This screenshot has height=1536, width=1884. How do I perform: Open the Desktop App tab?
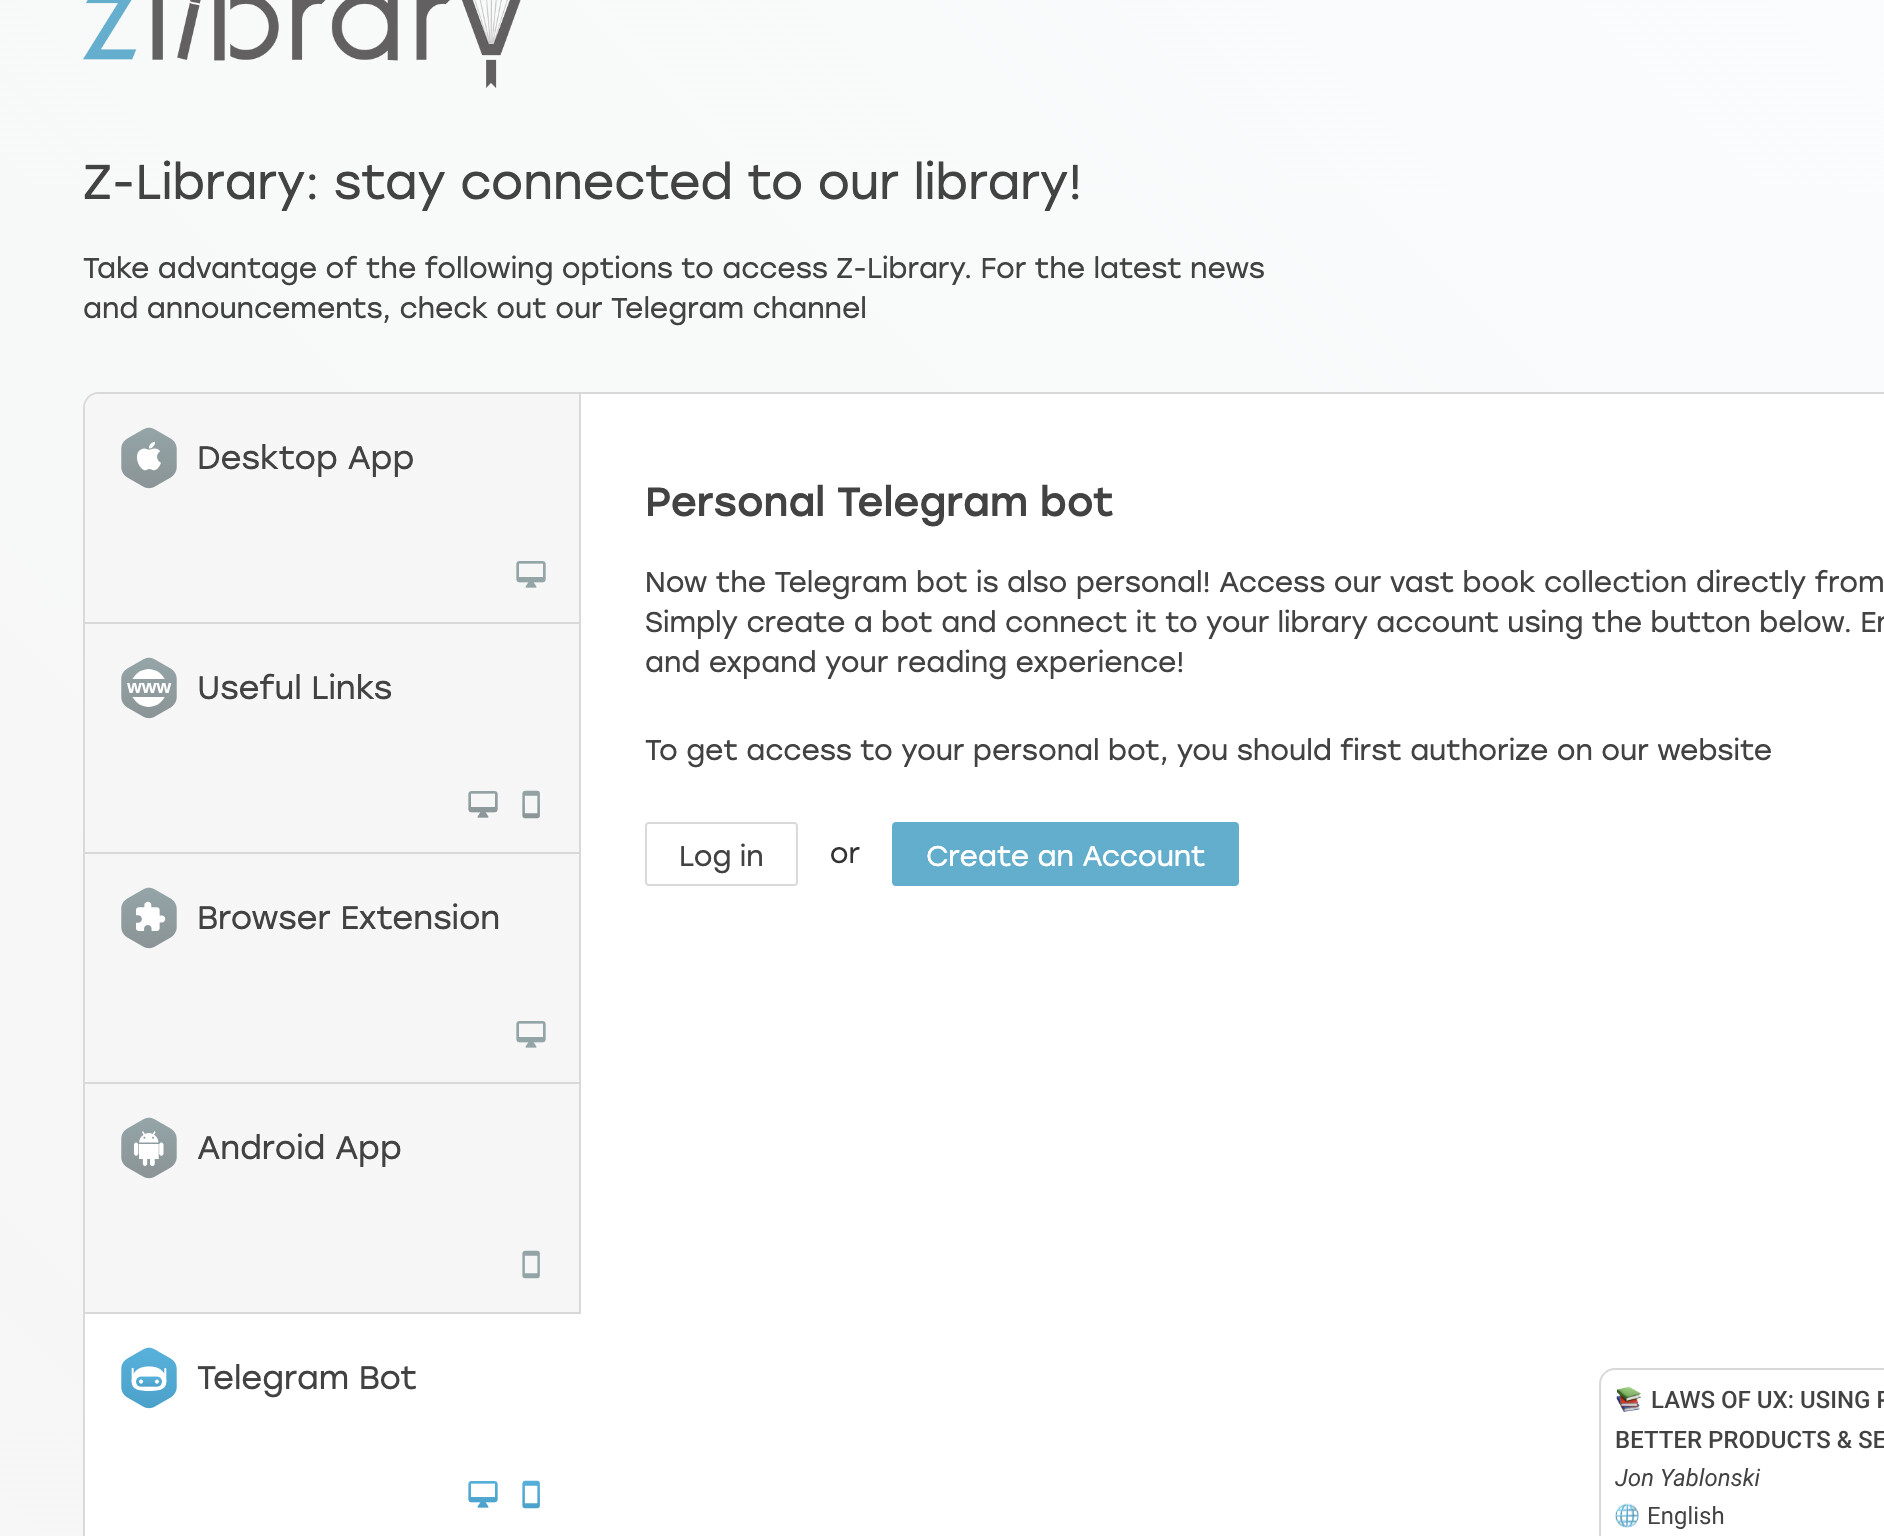[332, 508]
